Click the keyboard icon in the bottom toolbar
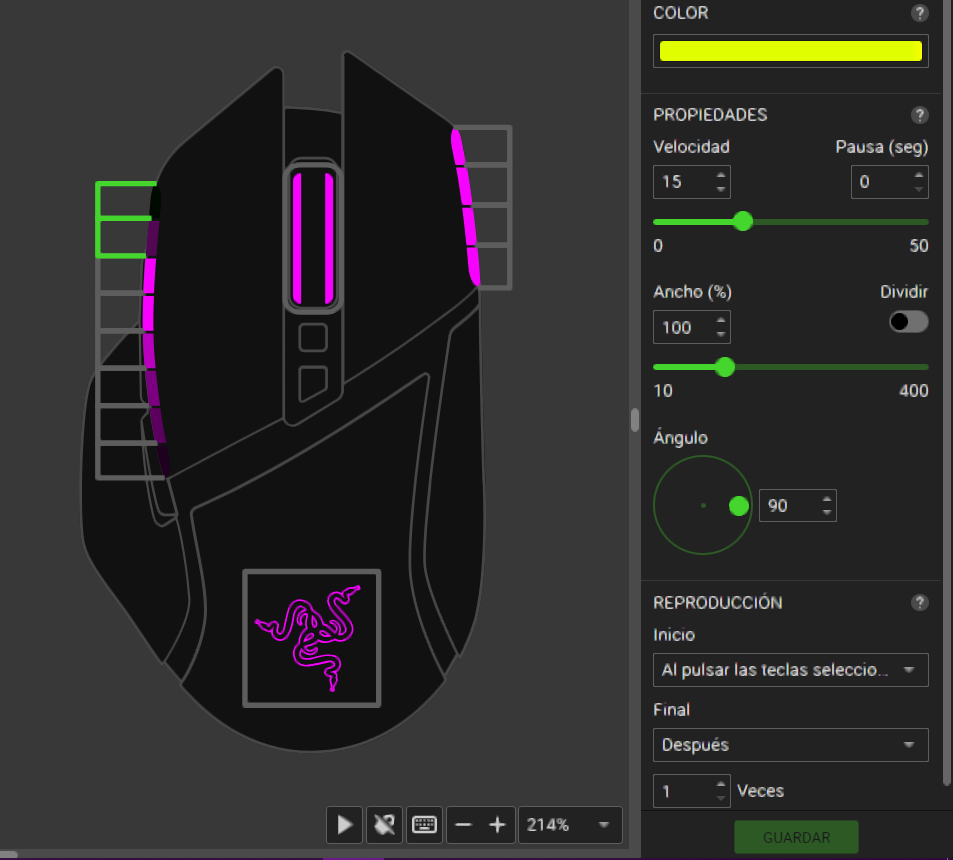 [x=424, y=825]
